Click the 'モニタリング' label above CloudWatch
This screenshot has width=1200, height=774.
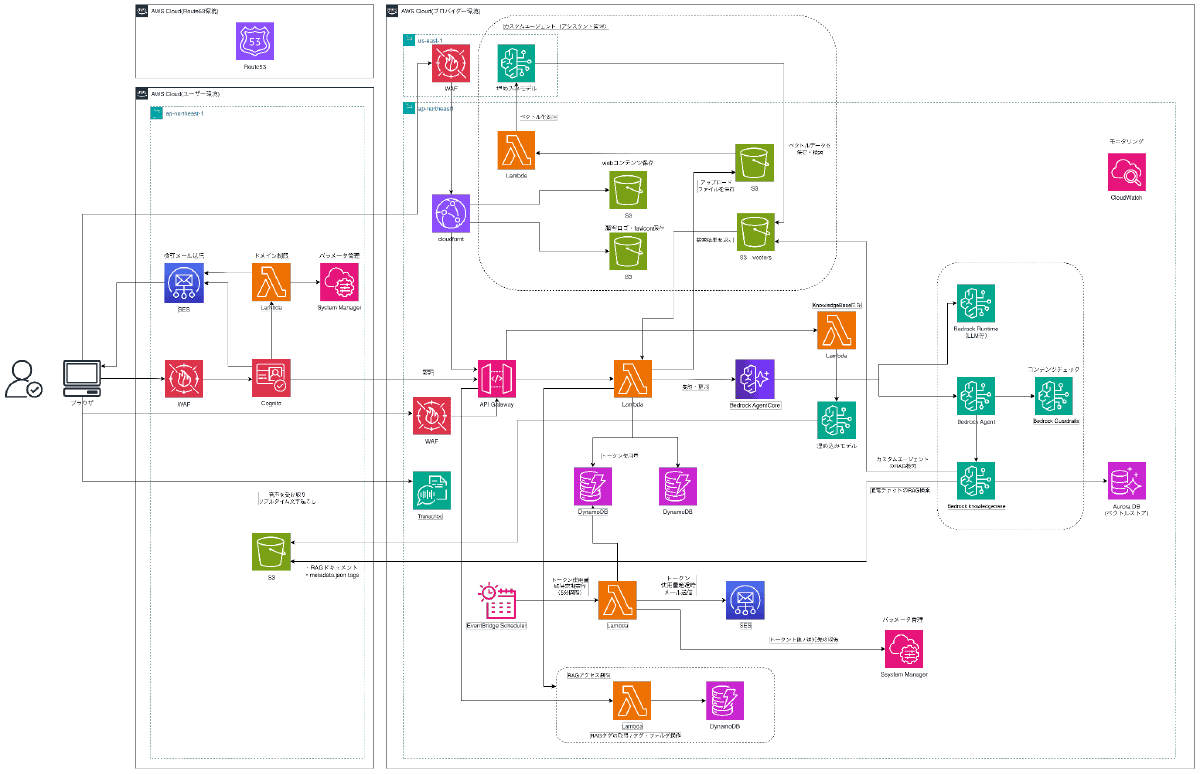(1126, 143)
